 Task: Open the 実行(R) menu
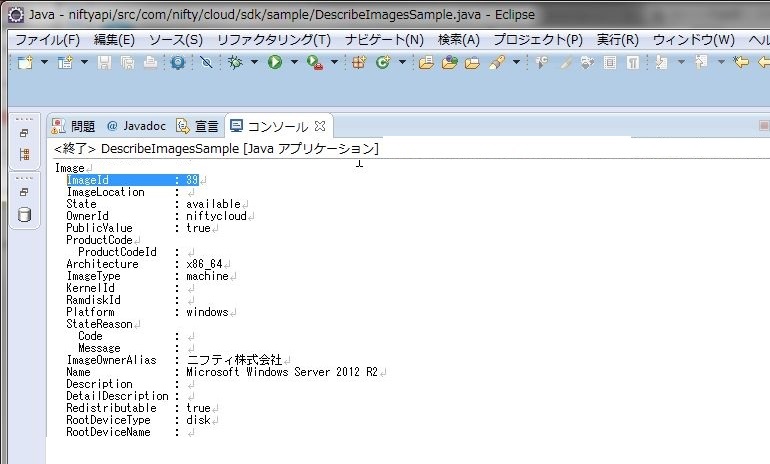click(x=618, y=39)
